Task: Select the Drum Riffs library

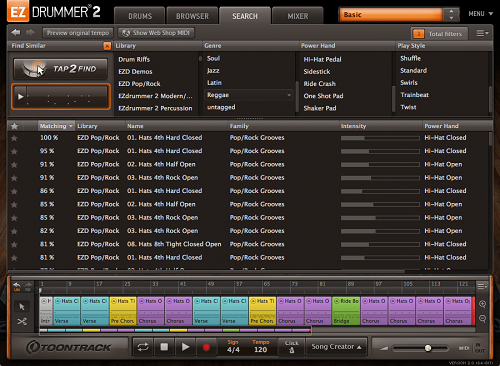Action: [x=134, y=59]
